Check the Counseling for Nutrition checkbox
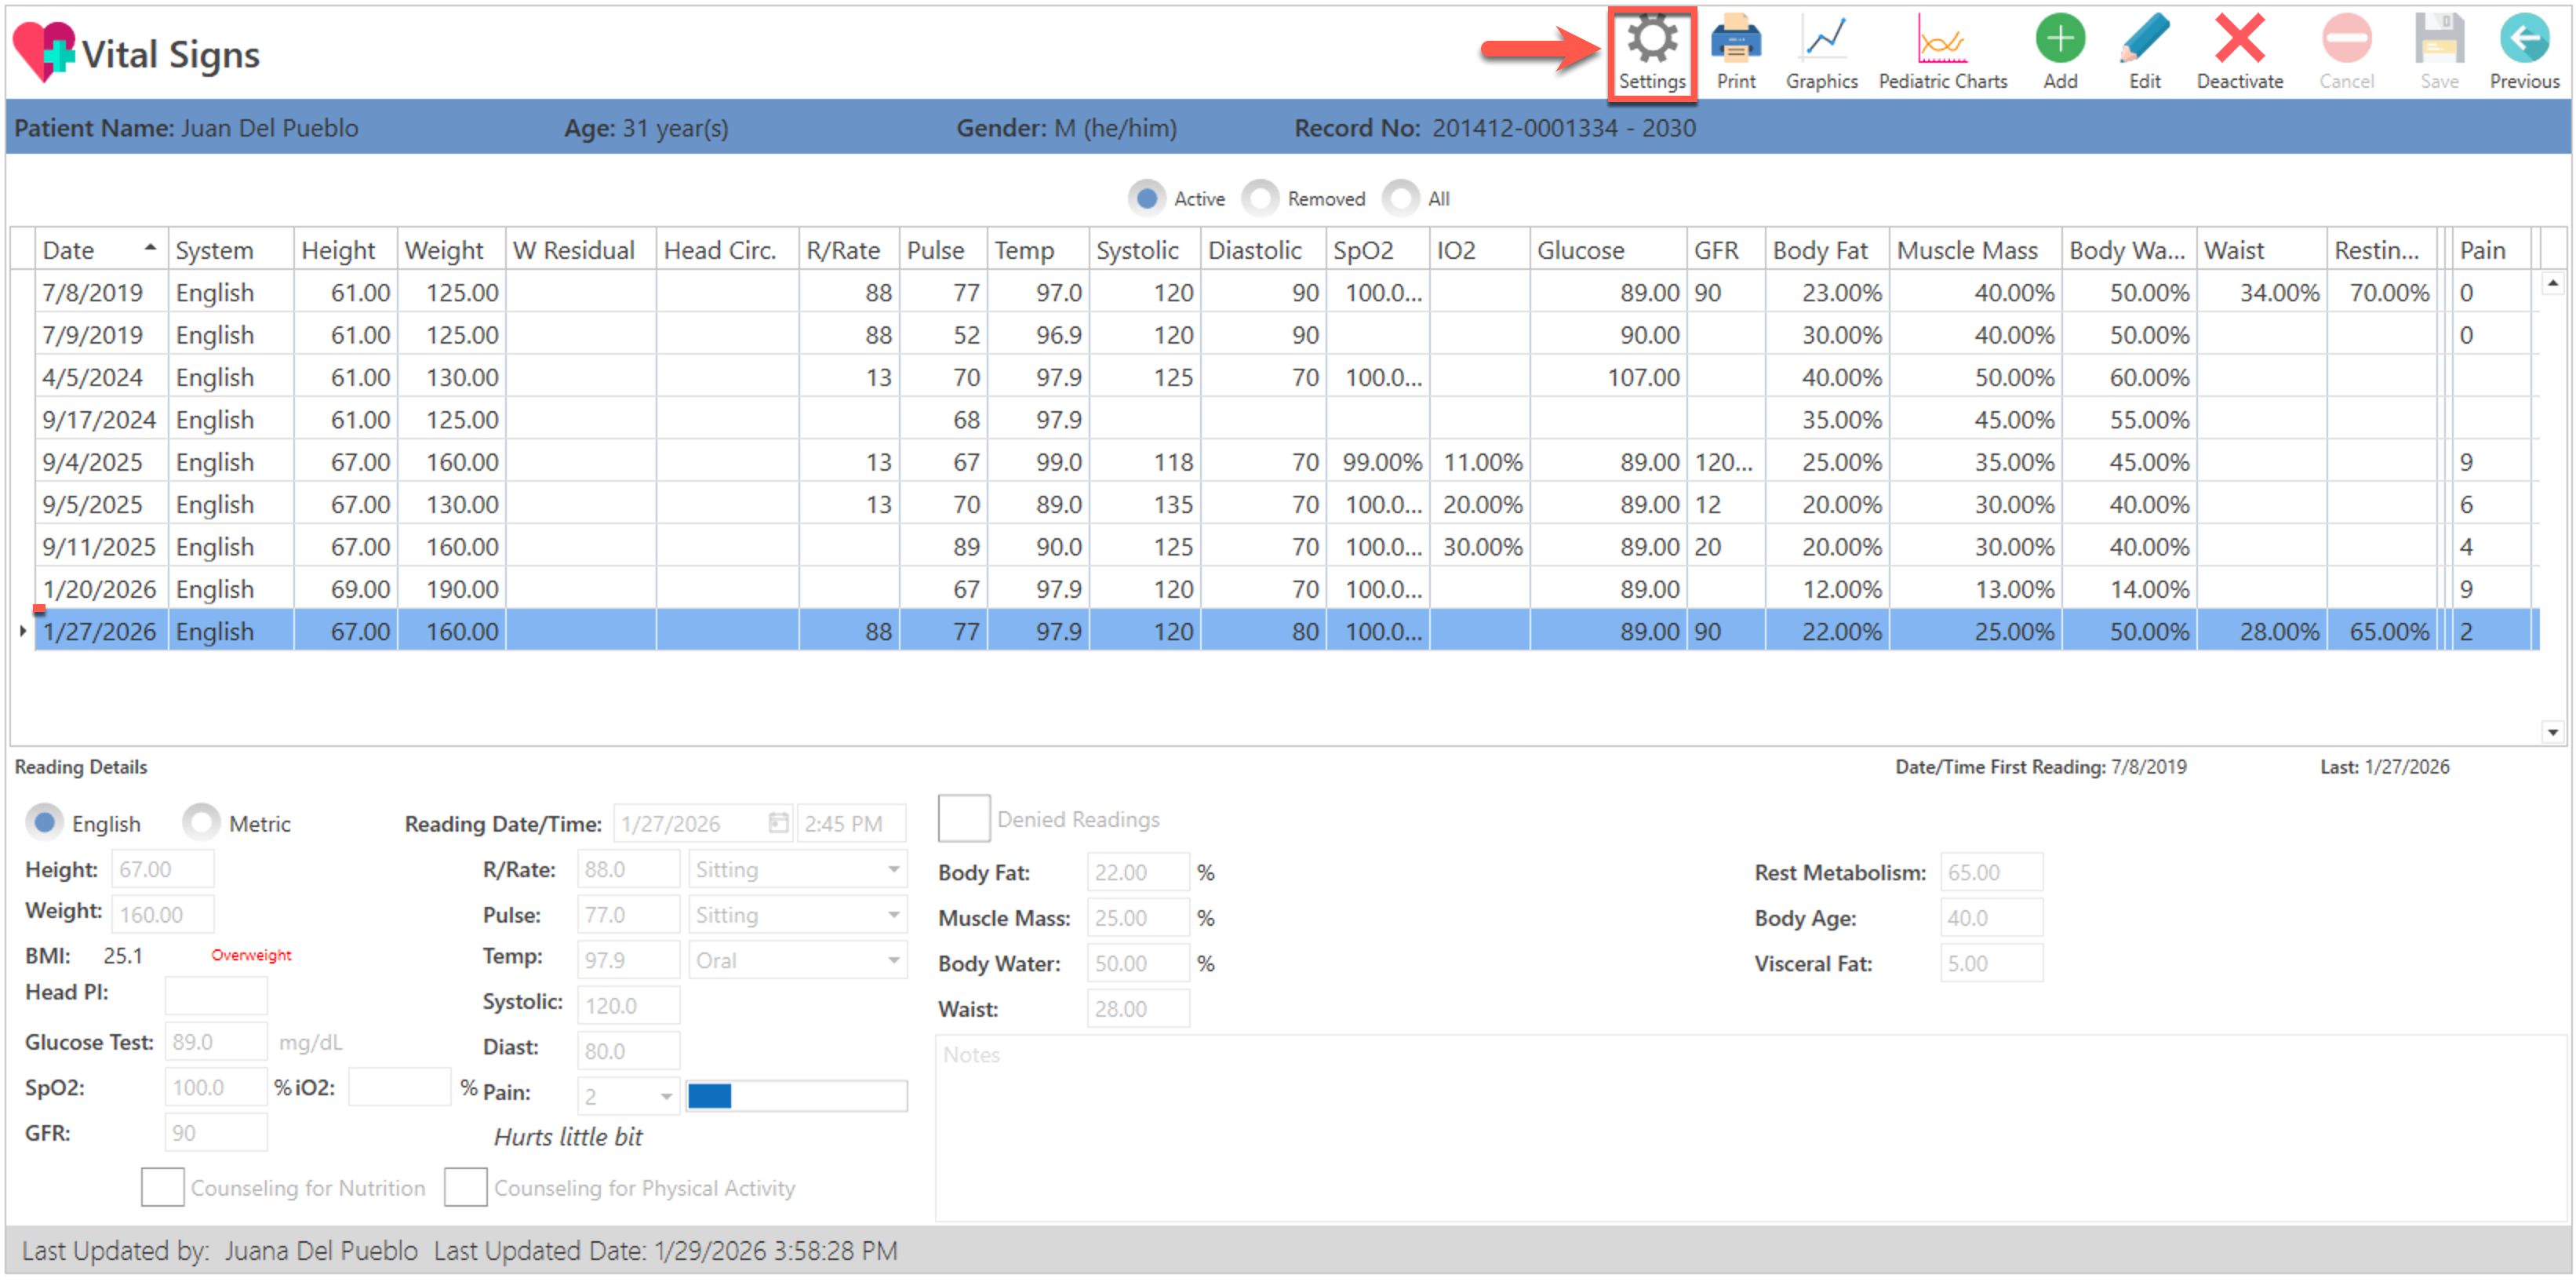The height and width of the screenshot is (1282, 2576). (x=162, y=1187)
